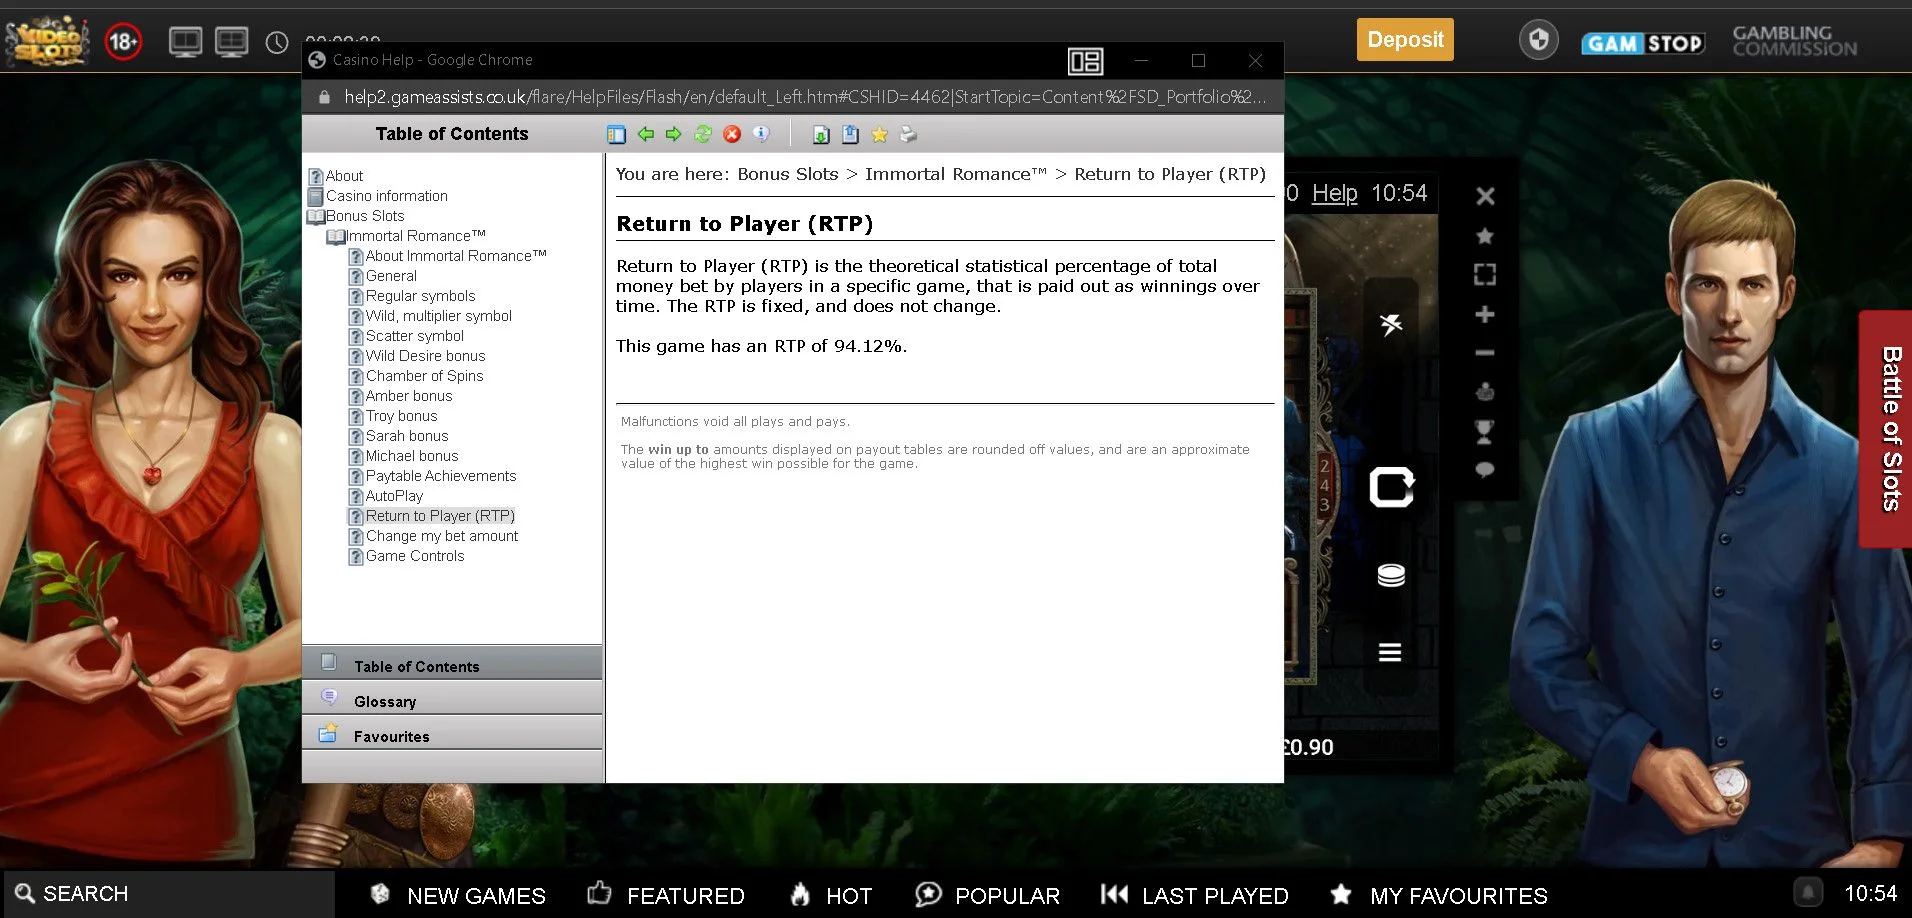Click the page with blue up arrow icon
This screenshot has width=1912, height=918.
[x=850, y=134]
